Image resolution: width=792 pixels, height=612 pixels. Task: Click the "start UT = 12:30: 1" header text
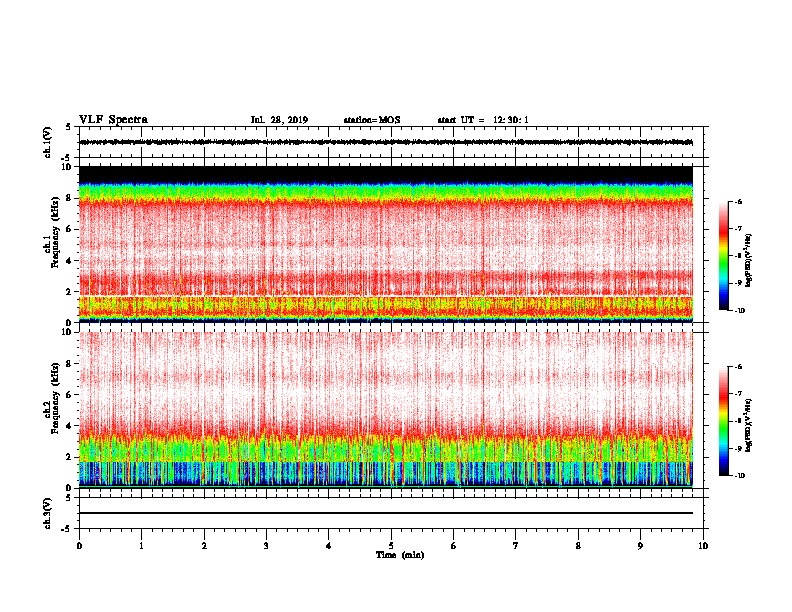483,120
